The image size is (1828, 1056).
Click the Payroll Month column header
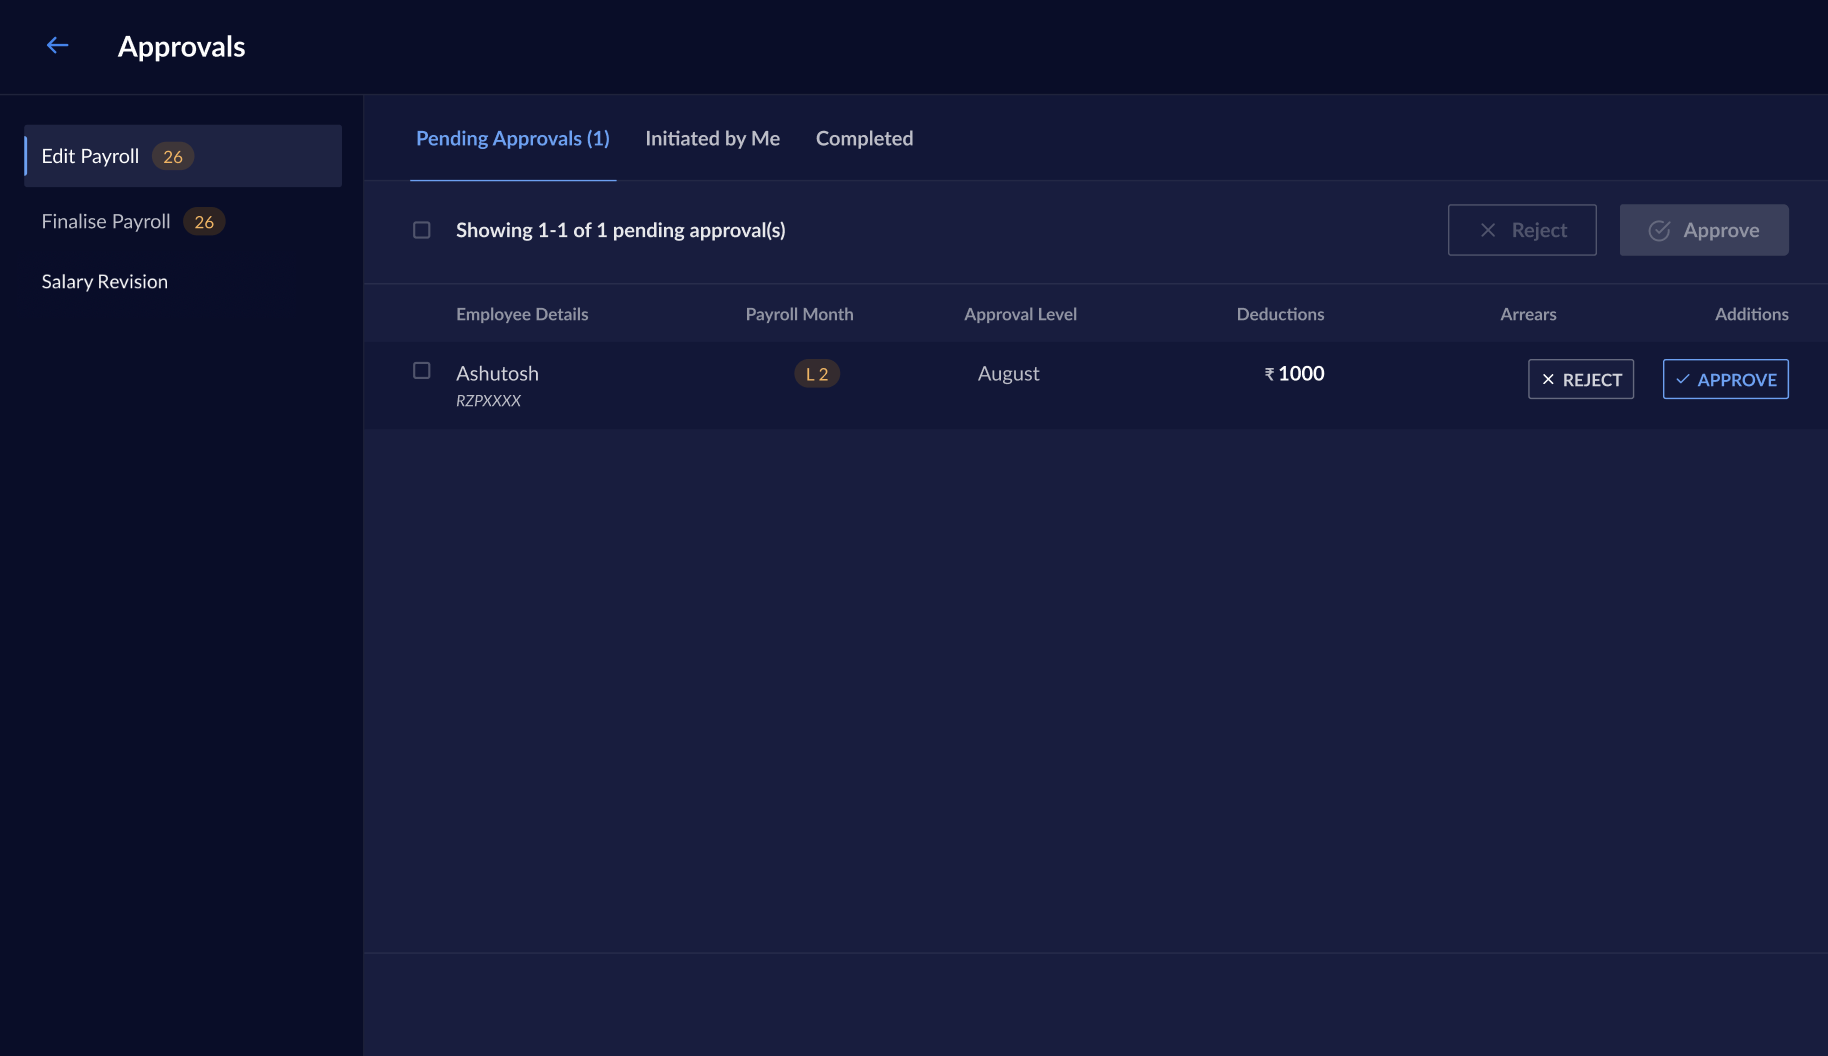point(799,314)
